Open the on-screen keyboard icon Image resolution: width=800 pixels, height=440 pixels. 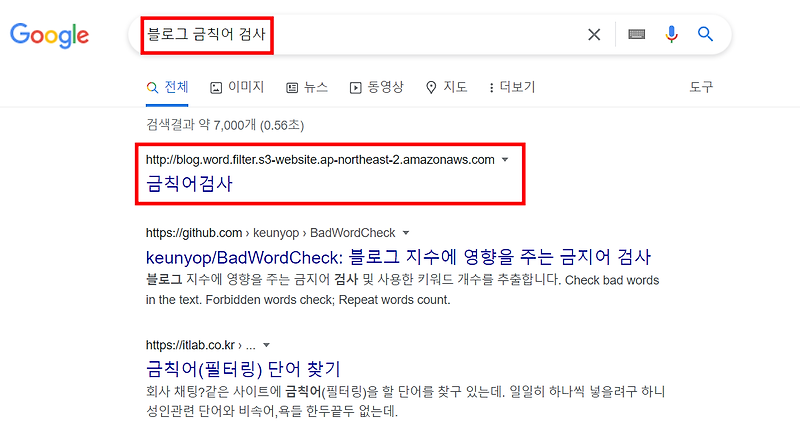636,34
